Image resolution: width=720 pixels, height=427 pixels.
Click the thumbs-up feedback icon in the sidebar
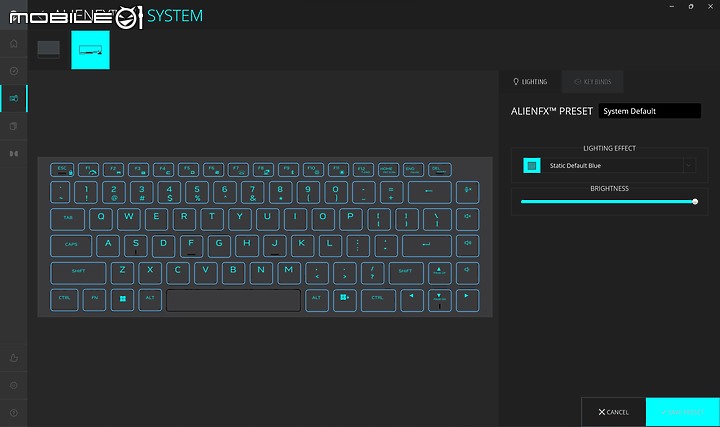click(14, 358)
